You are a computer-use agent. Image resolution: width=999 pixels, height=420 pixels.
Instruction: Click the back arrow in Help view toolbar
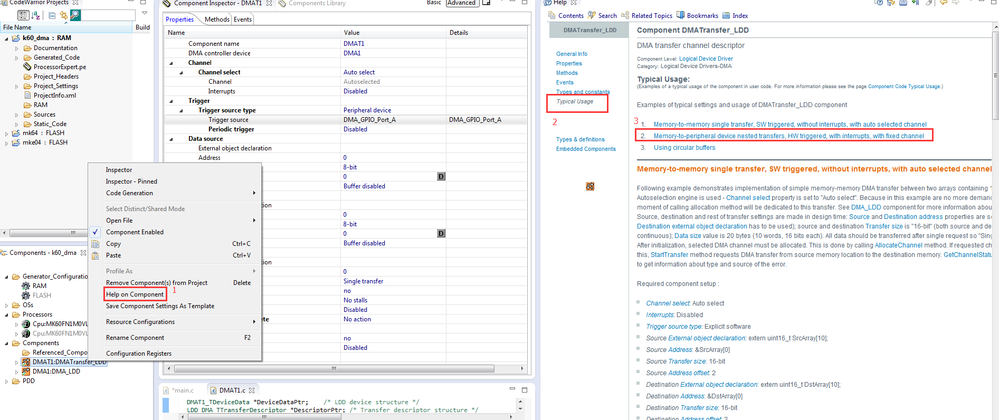(944, 2)
